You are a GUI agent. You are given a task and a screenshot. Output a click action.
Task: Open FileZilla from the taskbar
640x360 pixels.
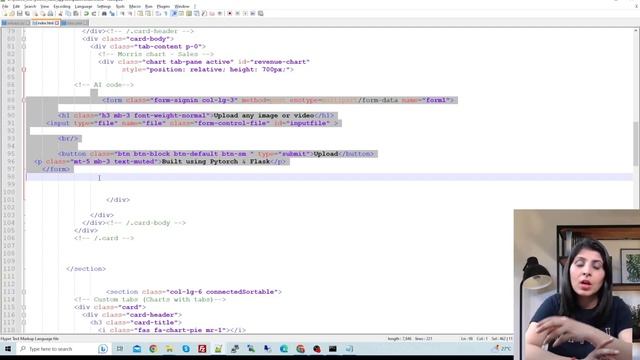click(202, 349)
